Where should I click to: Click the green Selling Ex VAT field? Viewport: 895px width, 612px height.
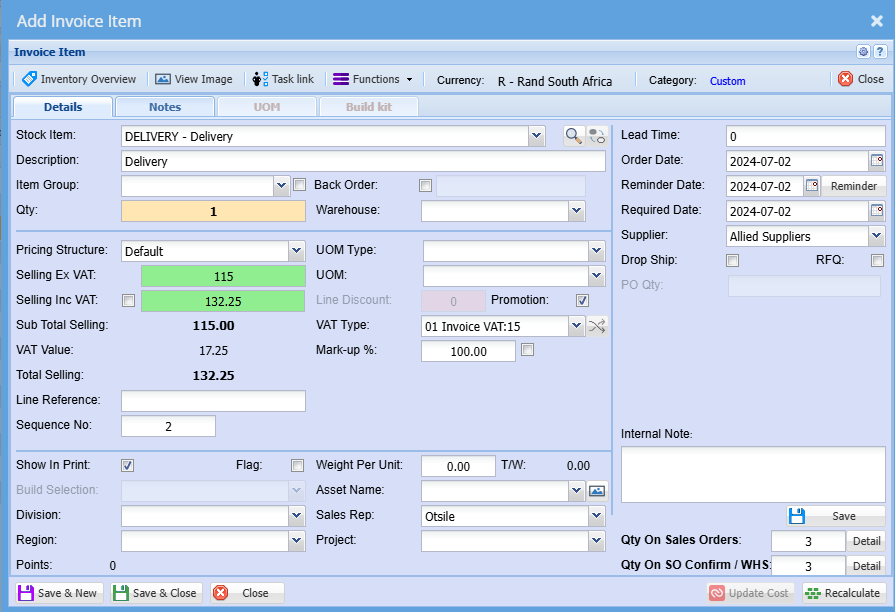click(223, 276)
